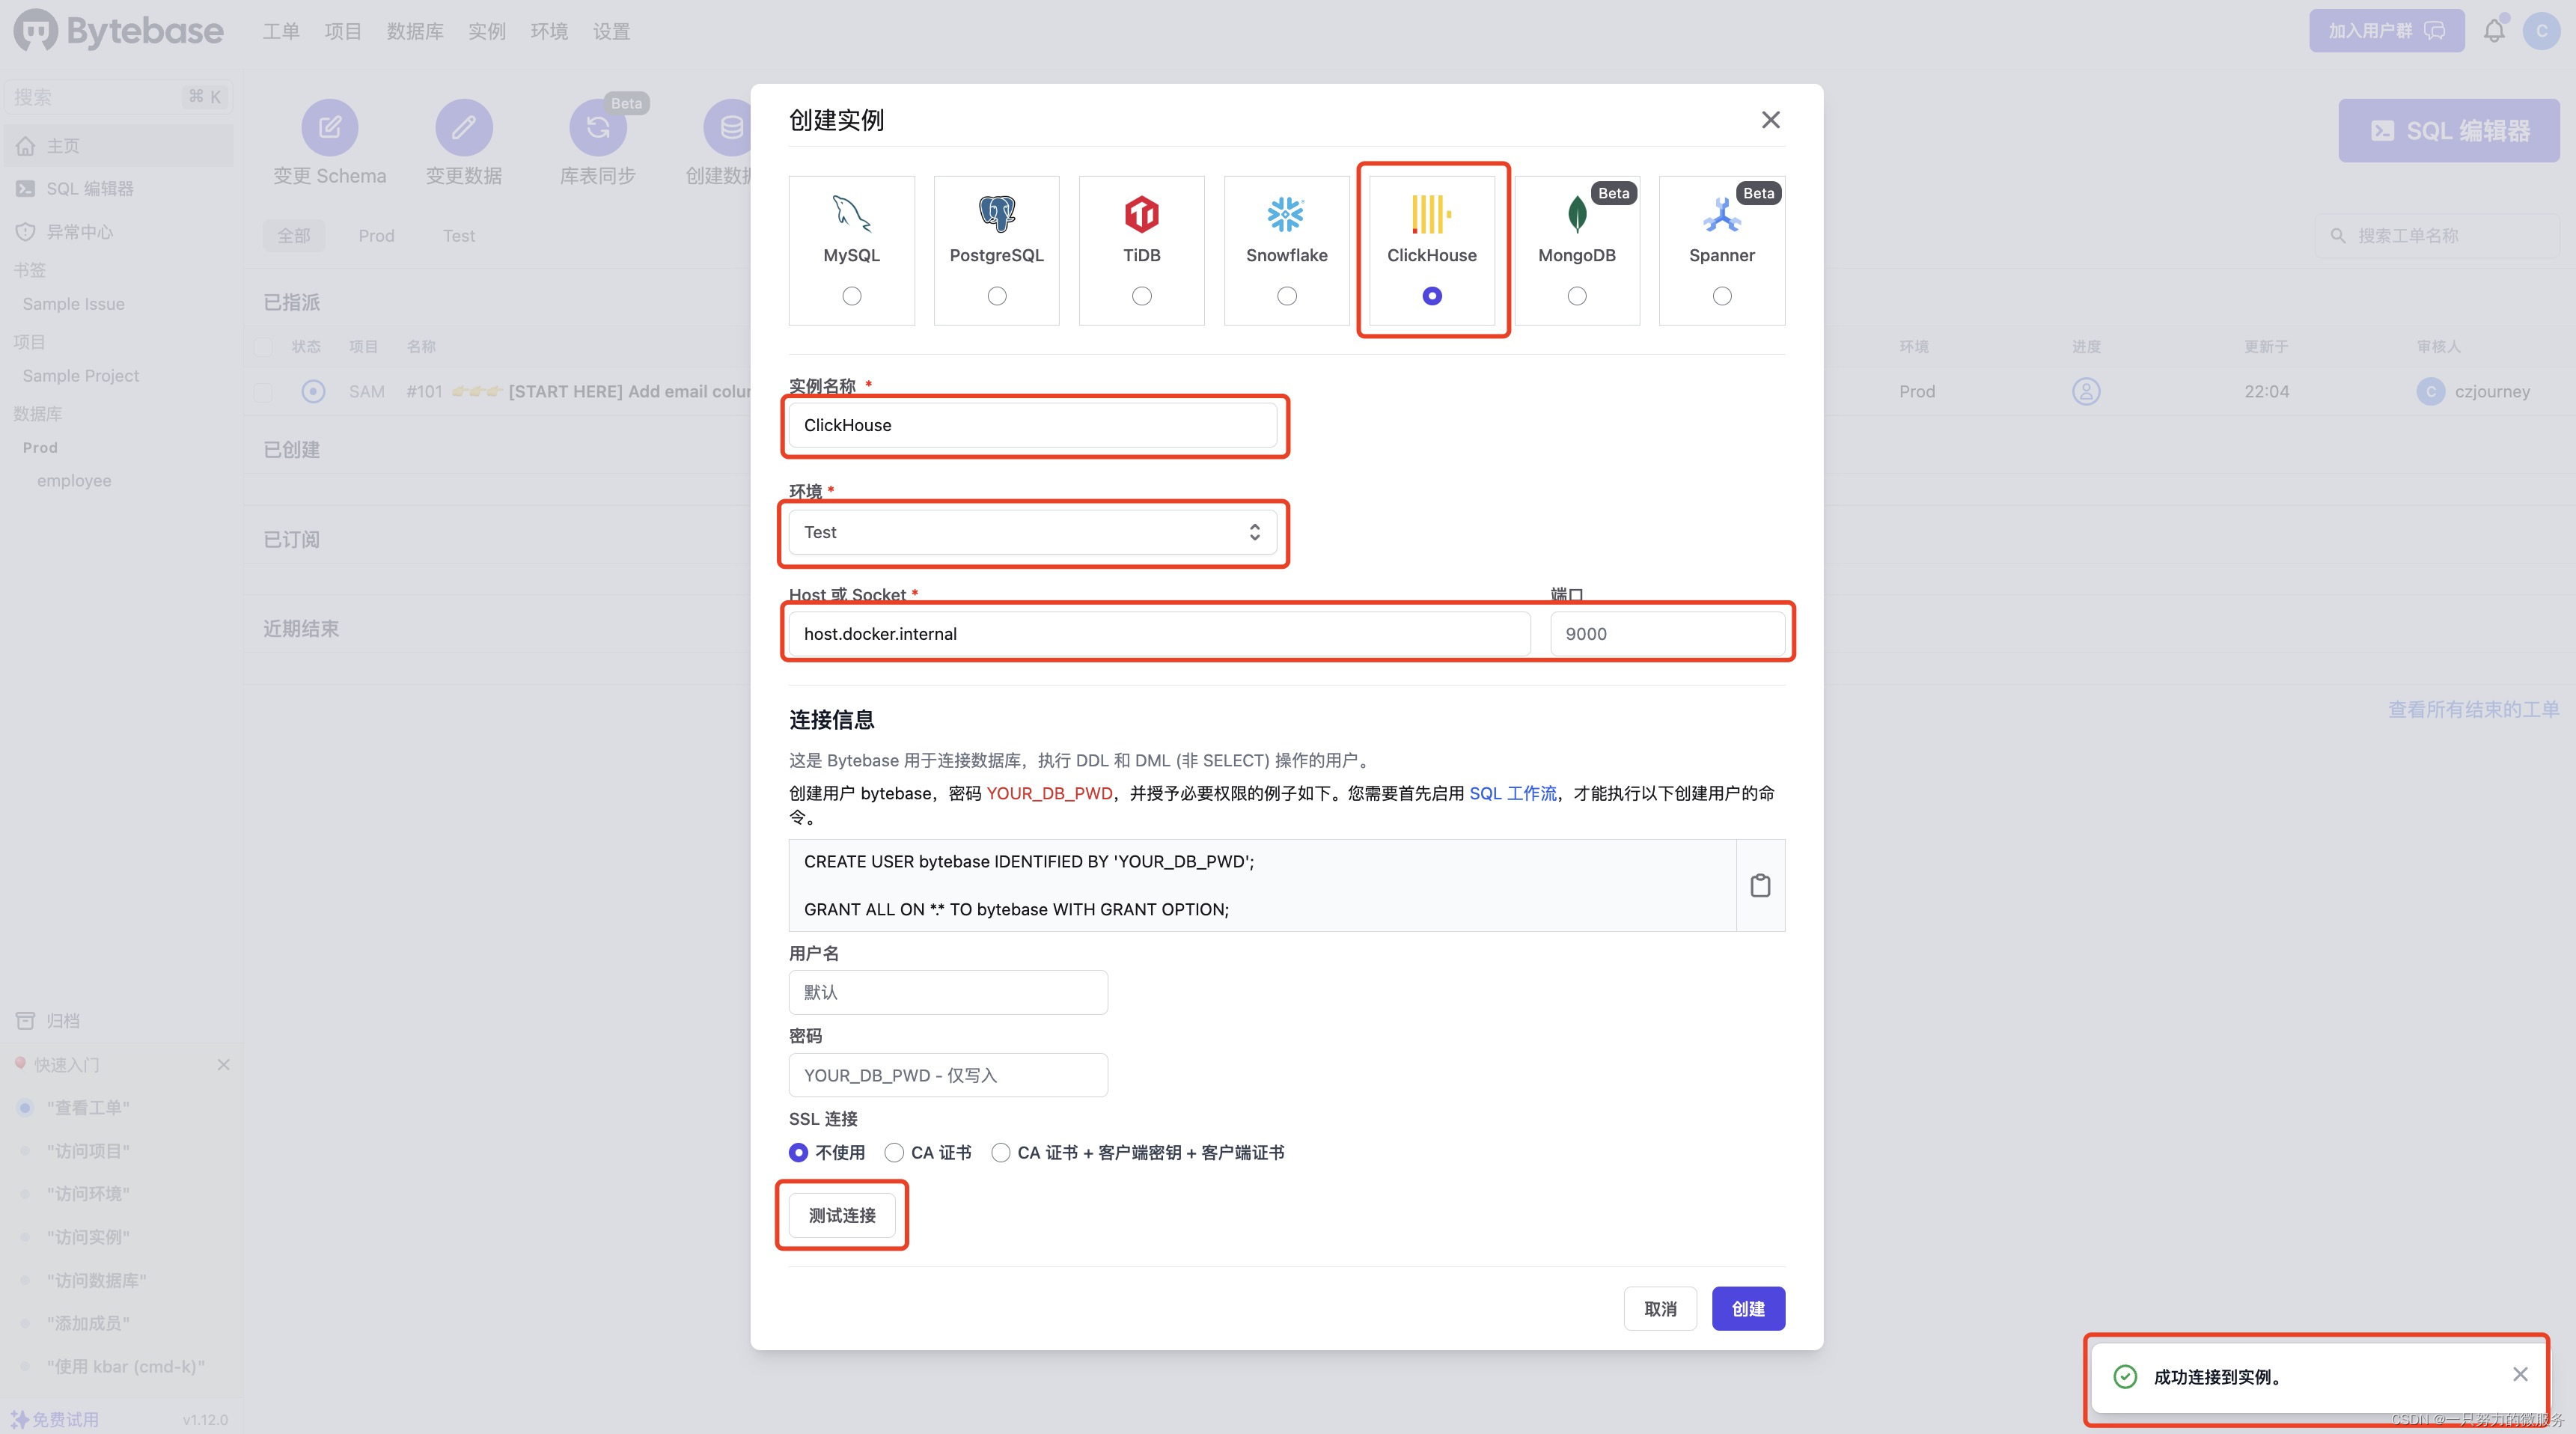This screenshot has width=2576, height=1434.
Task: Click the MongoDB leaf icon
Action: (1576, 213)
